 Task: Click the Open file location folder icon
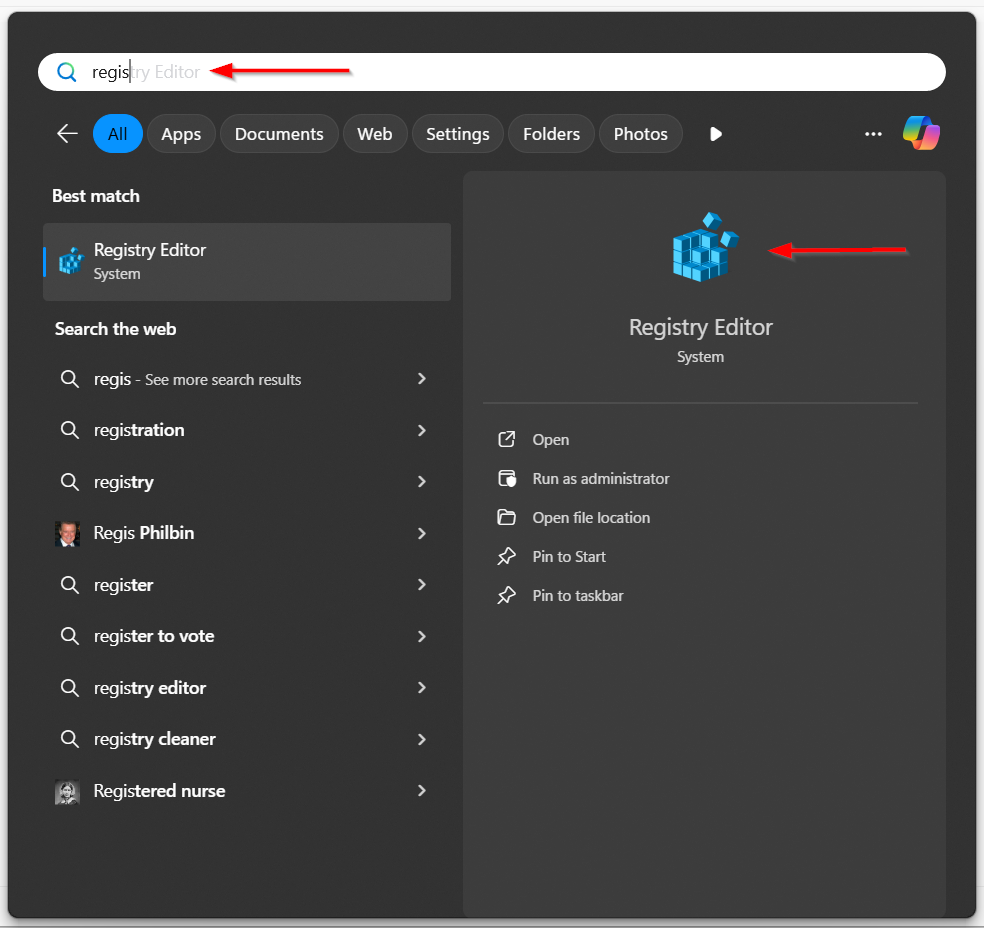(x=506, y=517)
